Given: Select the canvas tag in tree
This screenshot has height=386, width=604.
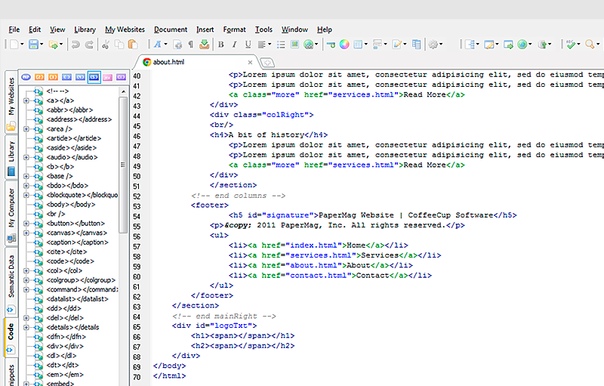Looking at the screenshot, I should pyautogui.click(x=76, y=233).
